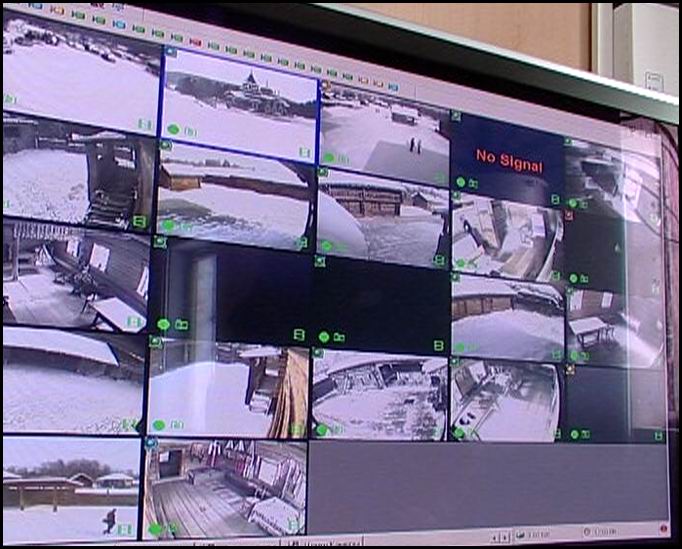Click record icon on church tower feed
This screenshot has width=682, height=549.
tap(304, 152)
